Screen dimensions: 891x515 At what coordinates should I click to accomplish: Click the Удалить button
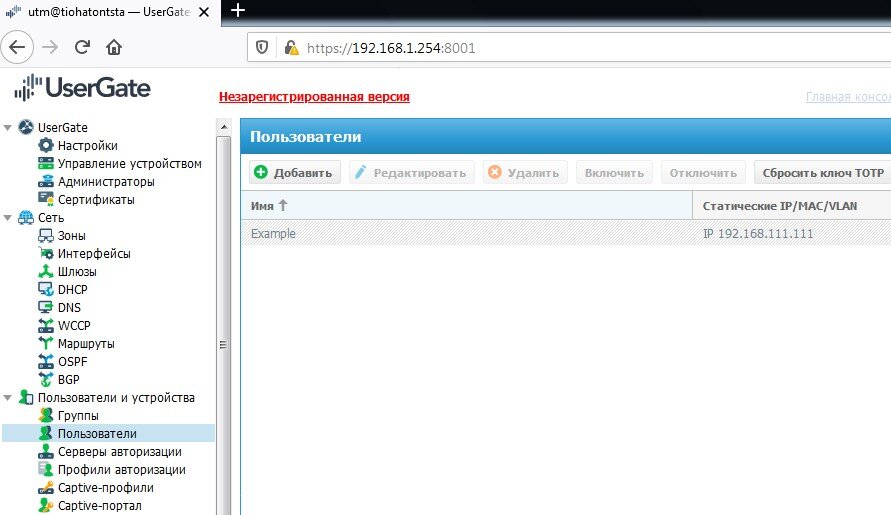point(525,173)
